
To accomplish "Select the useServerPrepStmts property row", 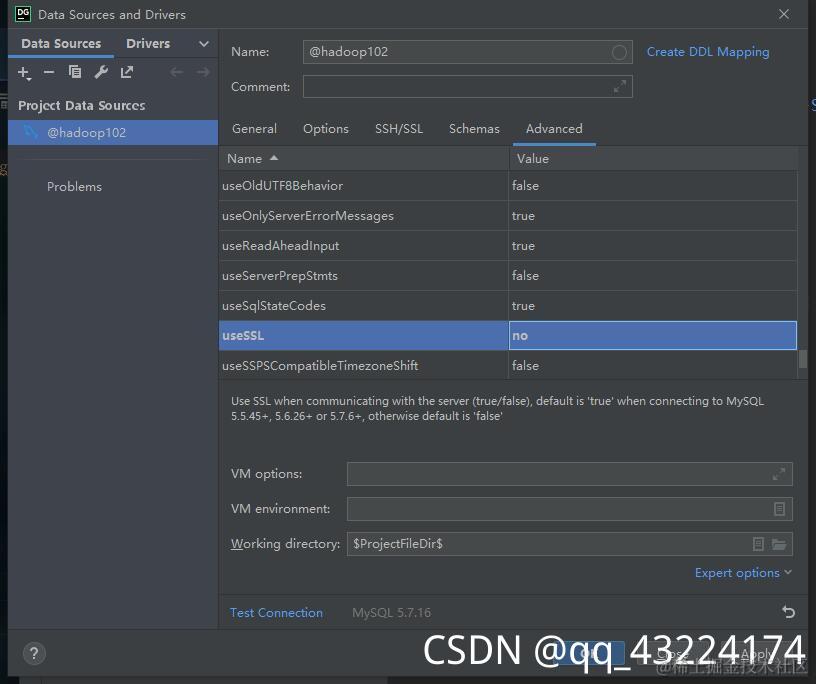I will (508, 275).
